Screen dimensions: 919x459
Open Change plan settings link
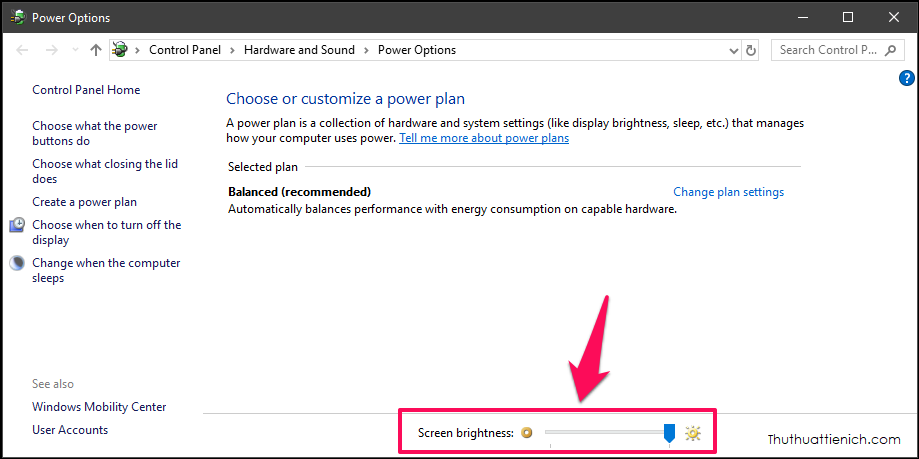click(728, 192)
